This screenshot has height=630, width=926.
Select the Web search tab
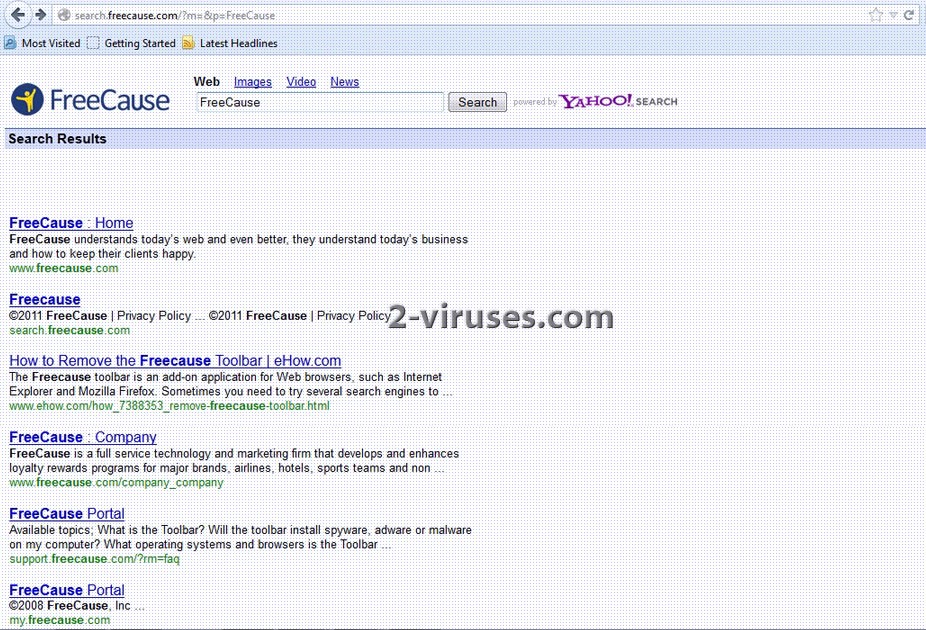coord(207,81)
